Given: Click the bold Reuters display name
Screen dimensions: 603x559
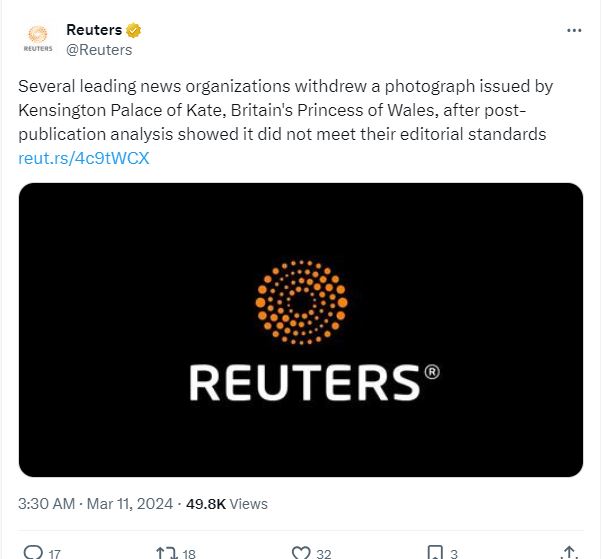Looking at the screenshot, I should coord(94,30).
